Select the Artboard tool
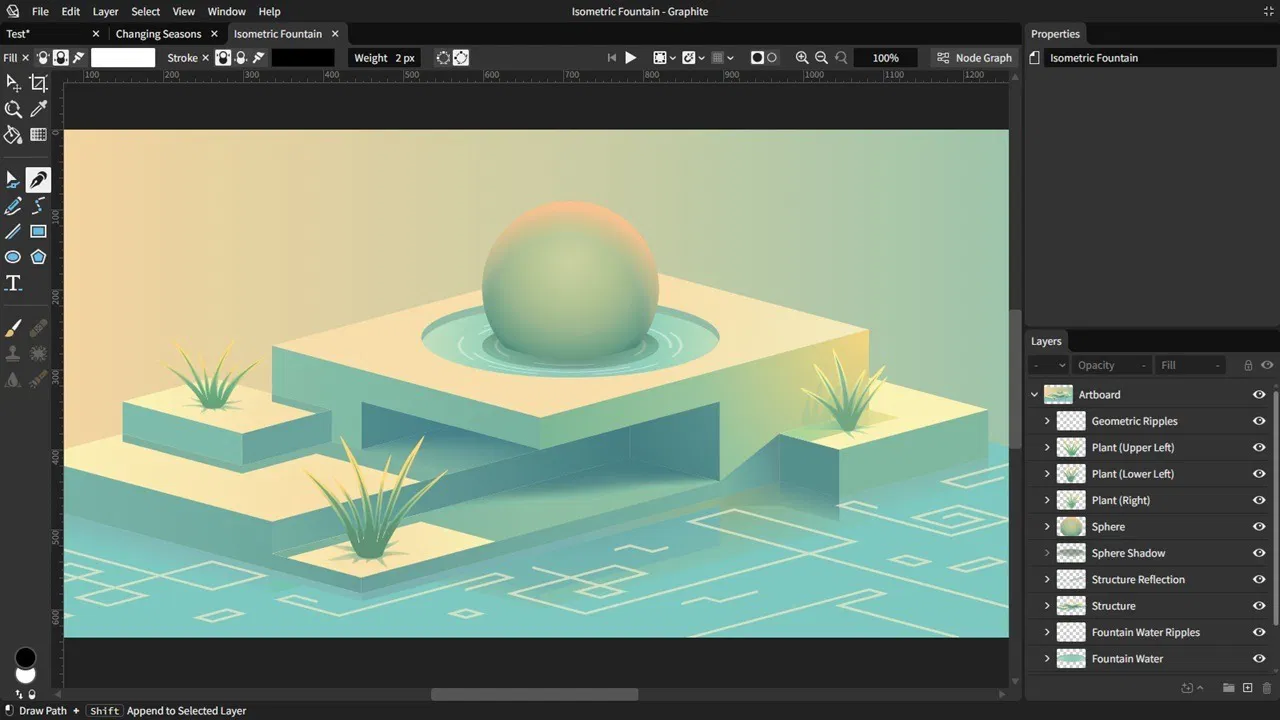 [x=38, y=83]
